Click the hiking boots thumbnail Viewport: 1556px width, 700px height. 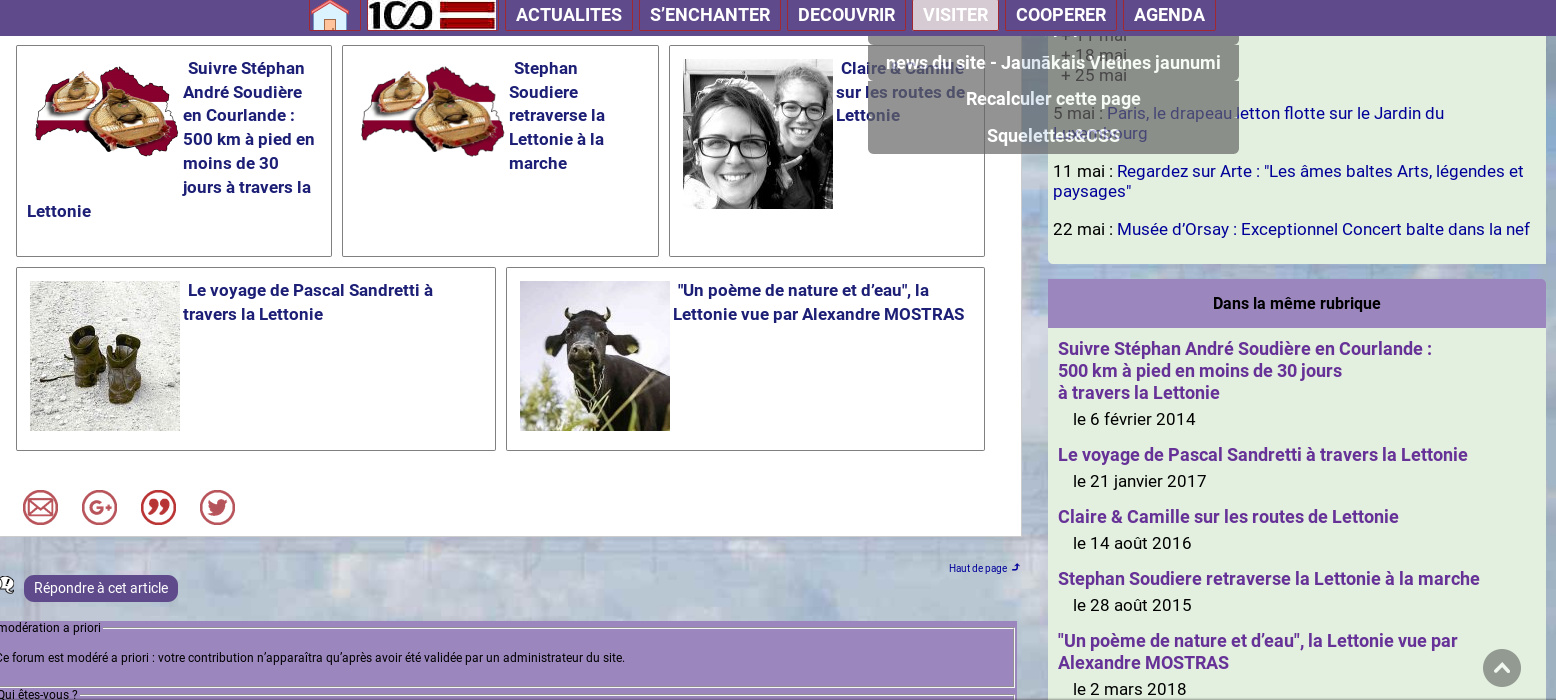(x=105, y=356)
